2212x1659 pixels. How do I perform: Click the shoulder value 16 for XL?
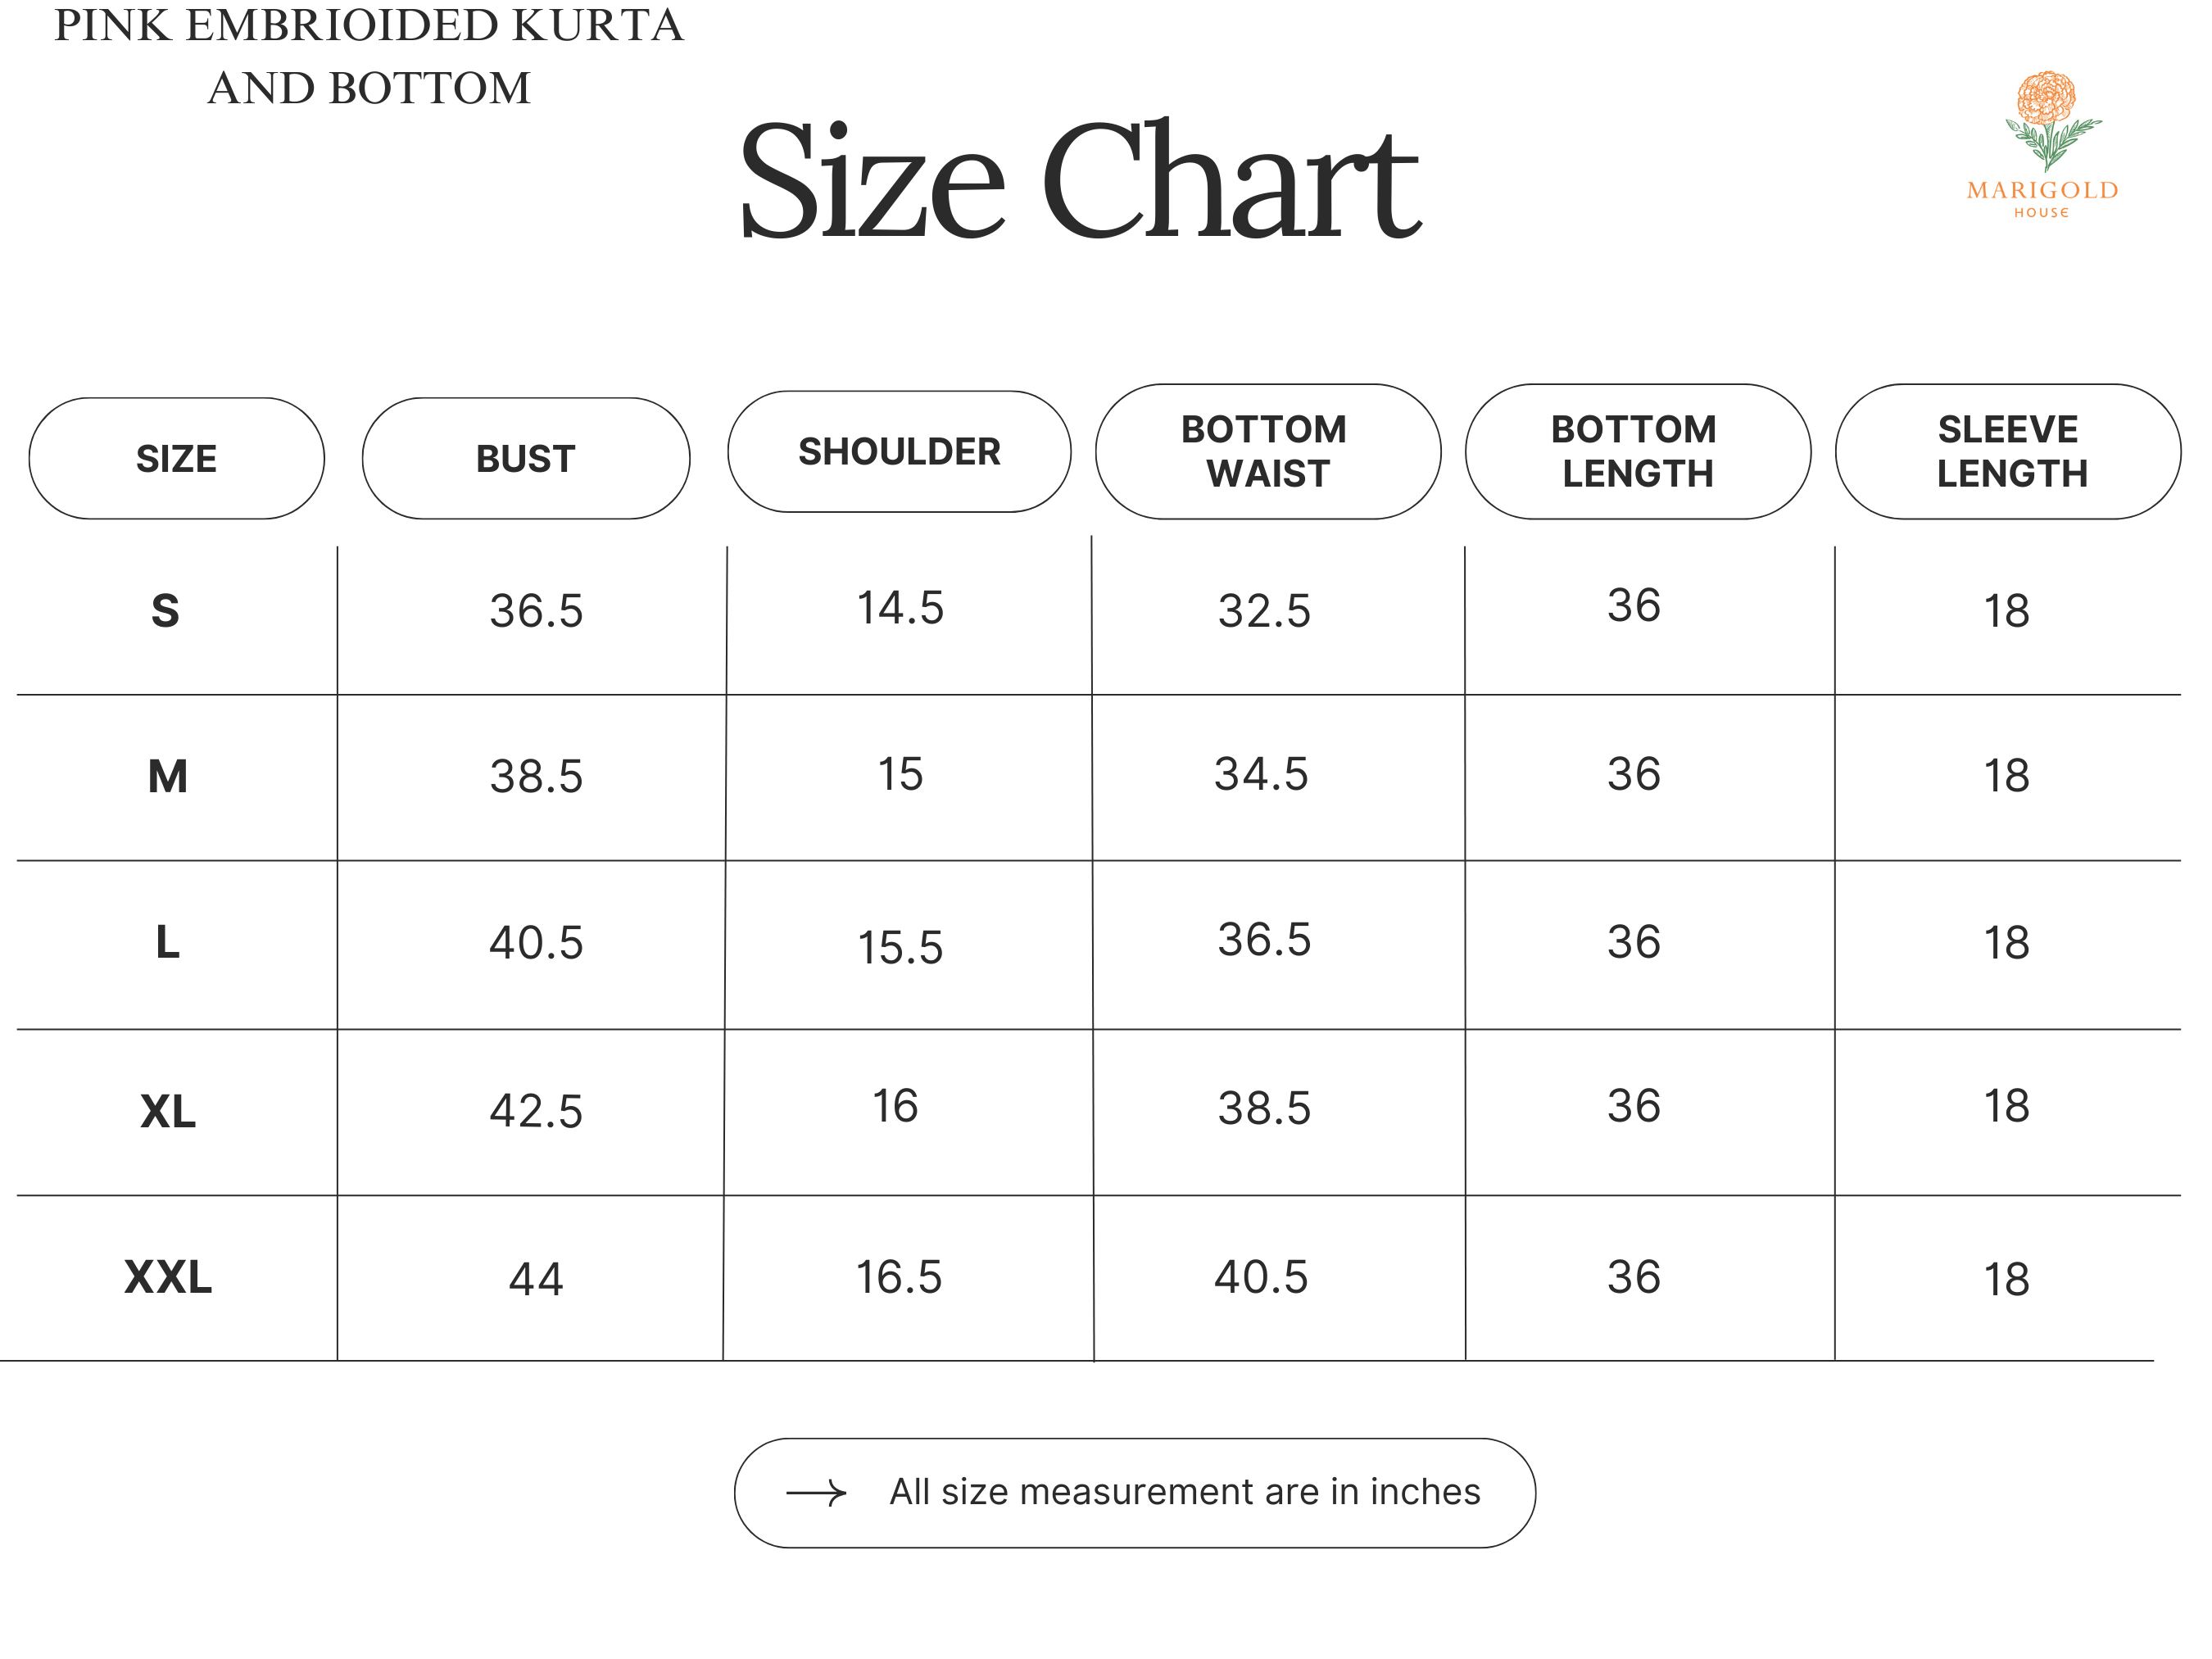895,1106
